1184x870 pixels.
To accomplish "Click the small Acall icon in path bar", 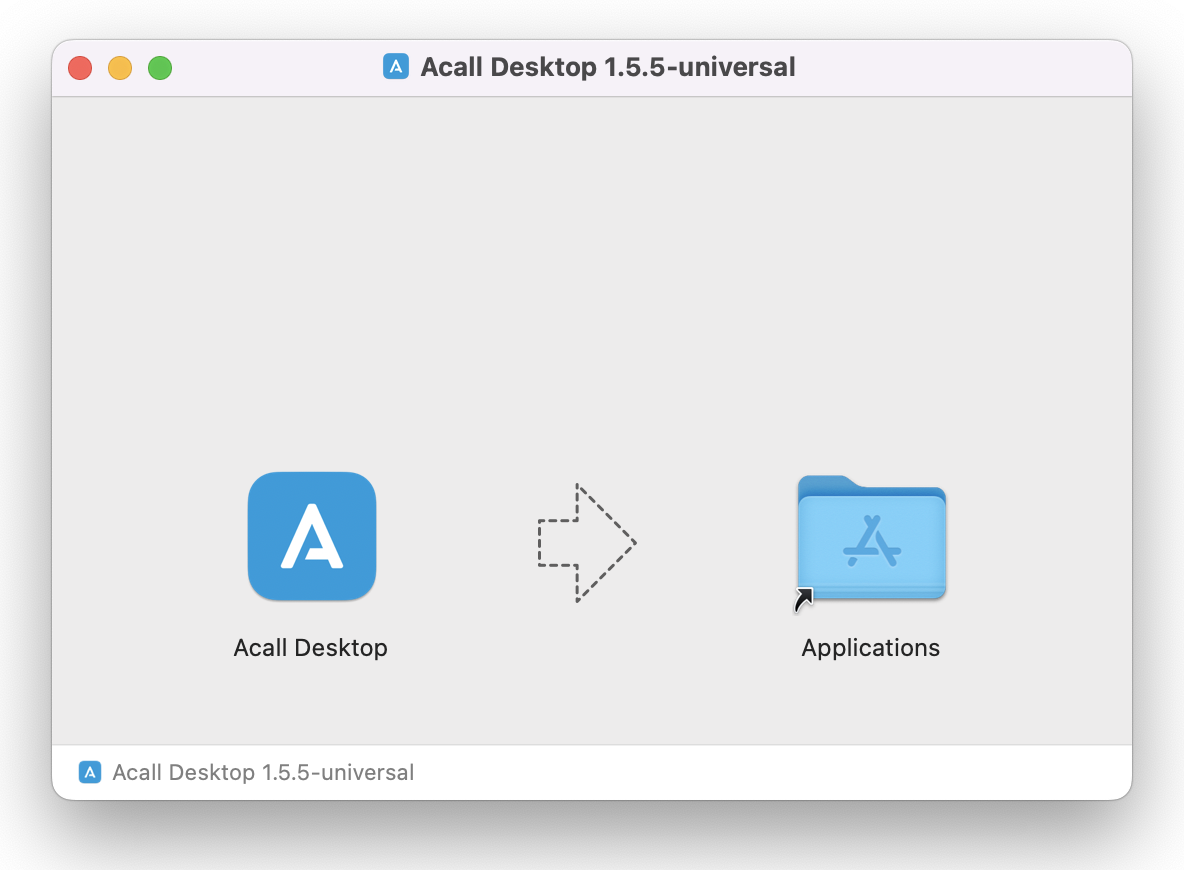I will click(x=90, y=772).
